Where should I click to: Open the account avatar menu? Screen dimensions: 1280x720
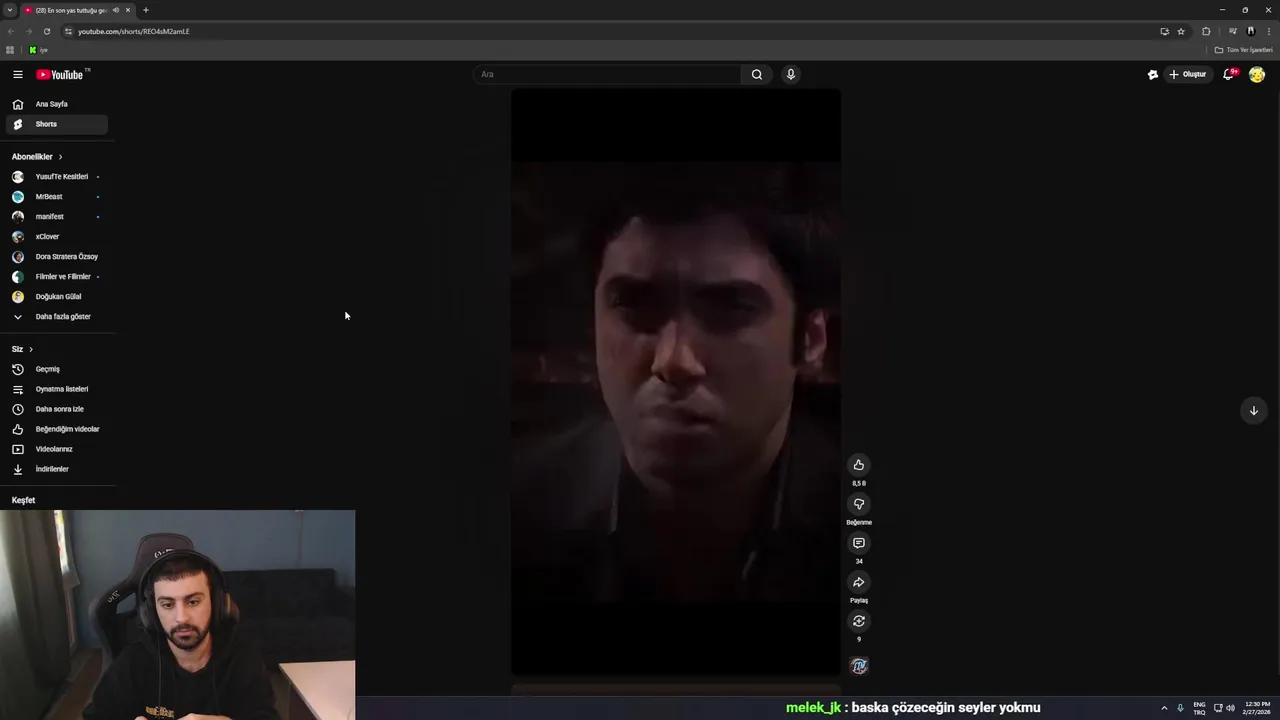tap(1257, 74)
